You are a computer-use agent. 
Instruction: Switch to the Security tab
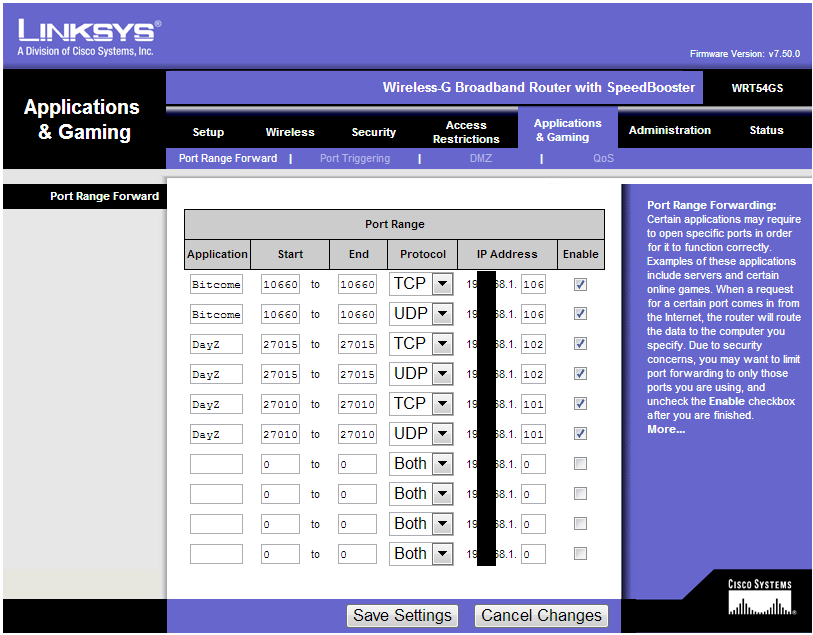pyautogui.click(x=373, y=132)
